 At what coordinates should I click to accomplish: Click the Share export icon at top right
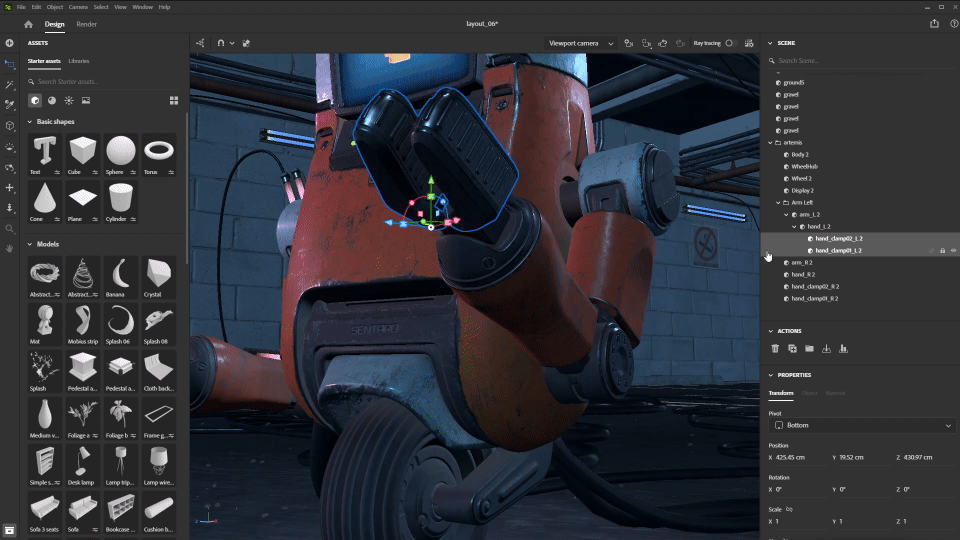click(934, 23)
